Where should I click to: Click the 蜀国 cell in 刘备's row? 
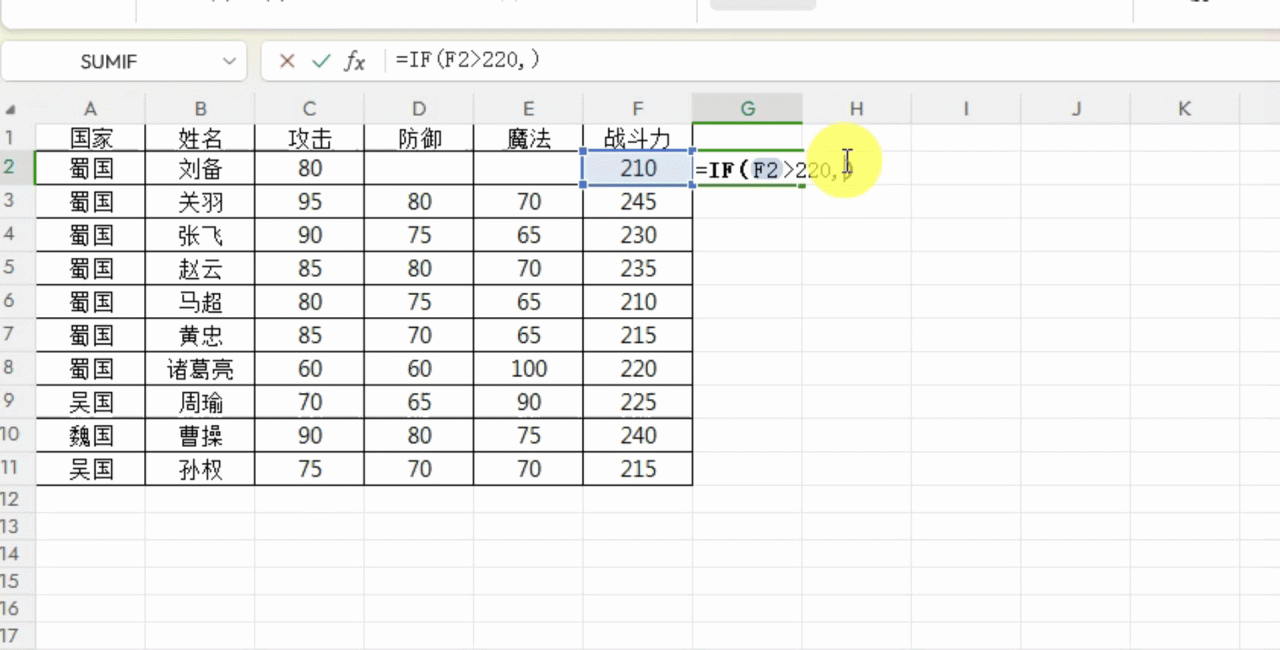90,169
